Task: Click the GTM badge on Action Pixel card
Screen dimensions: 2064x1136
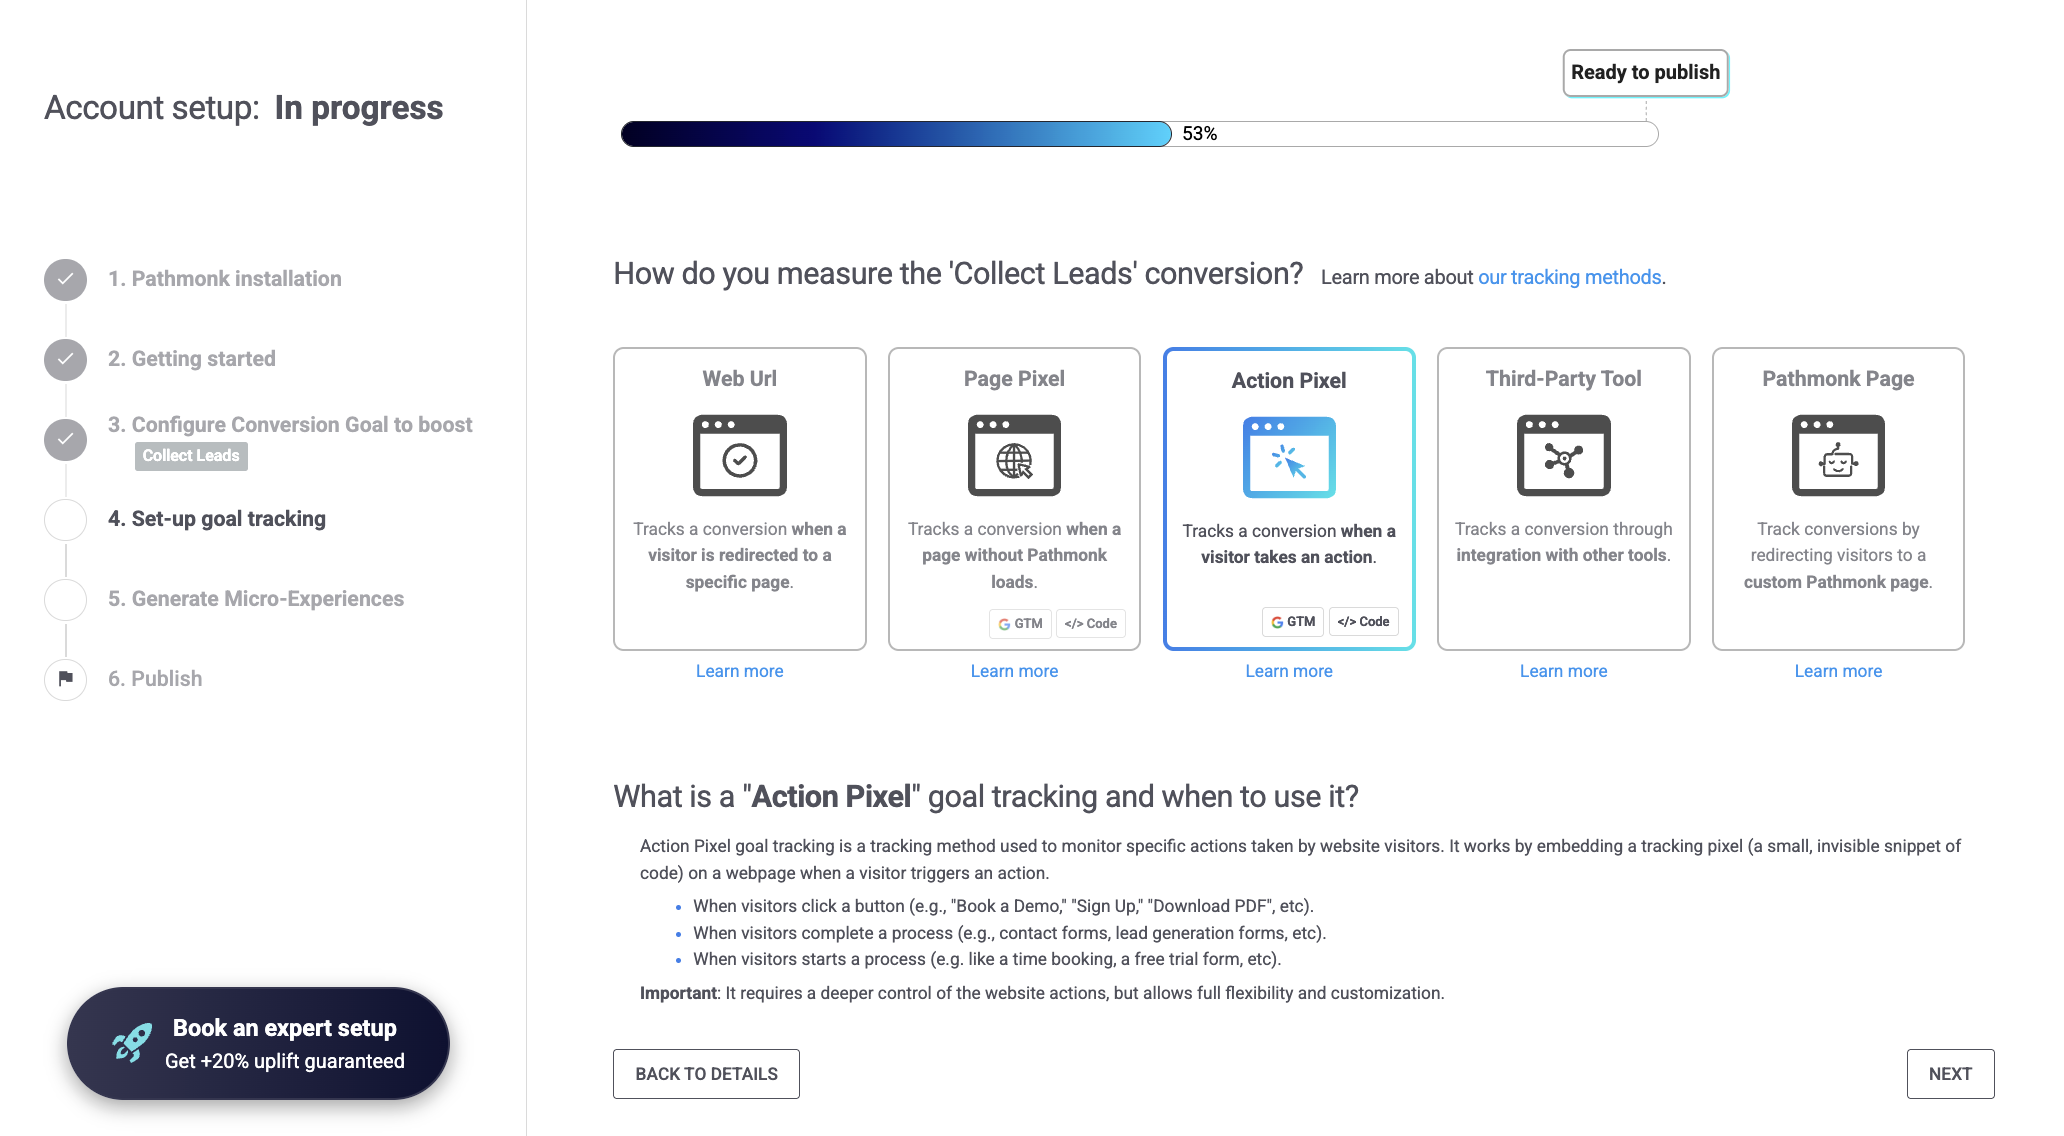Action: (x=1293, y=622)
